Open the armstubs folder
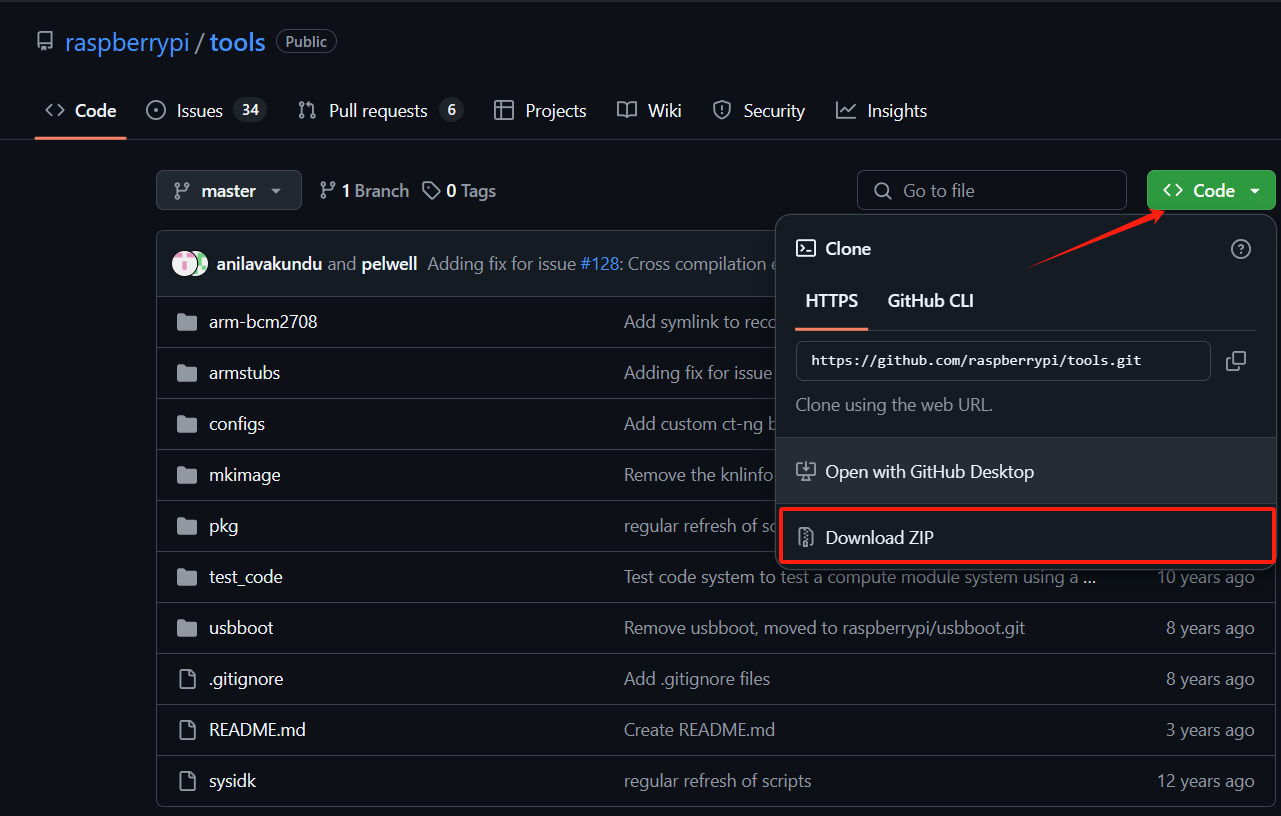 [x=244, y=373]
